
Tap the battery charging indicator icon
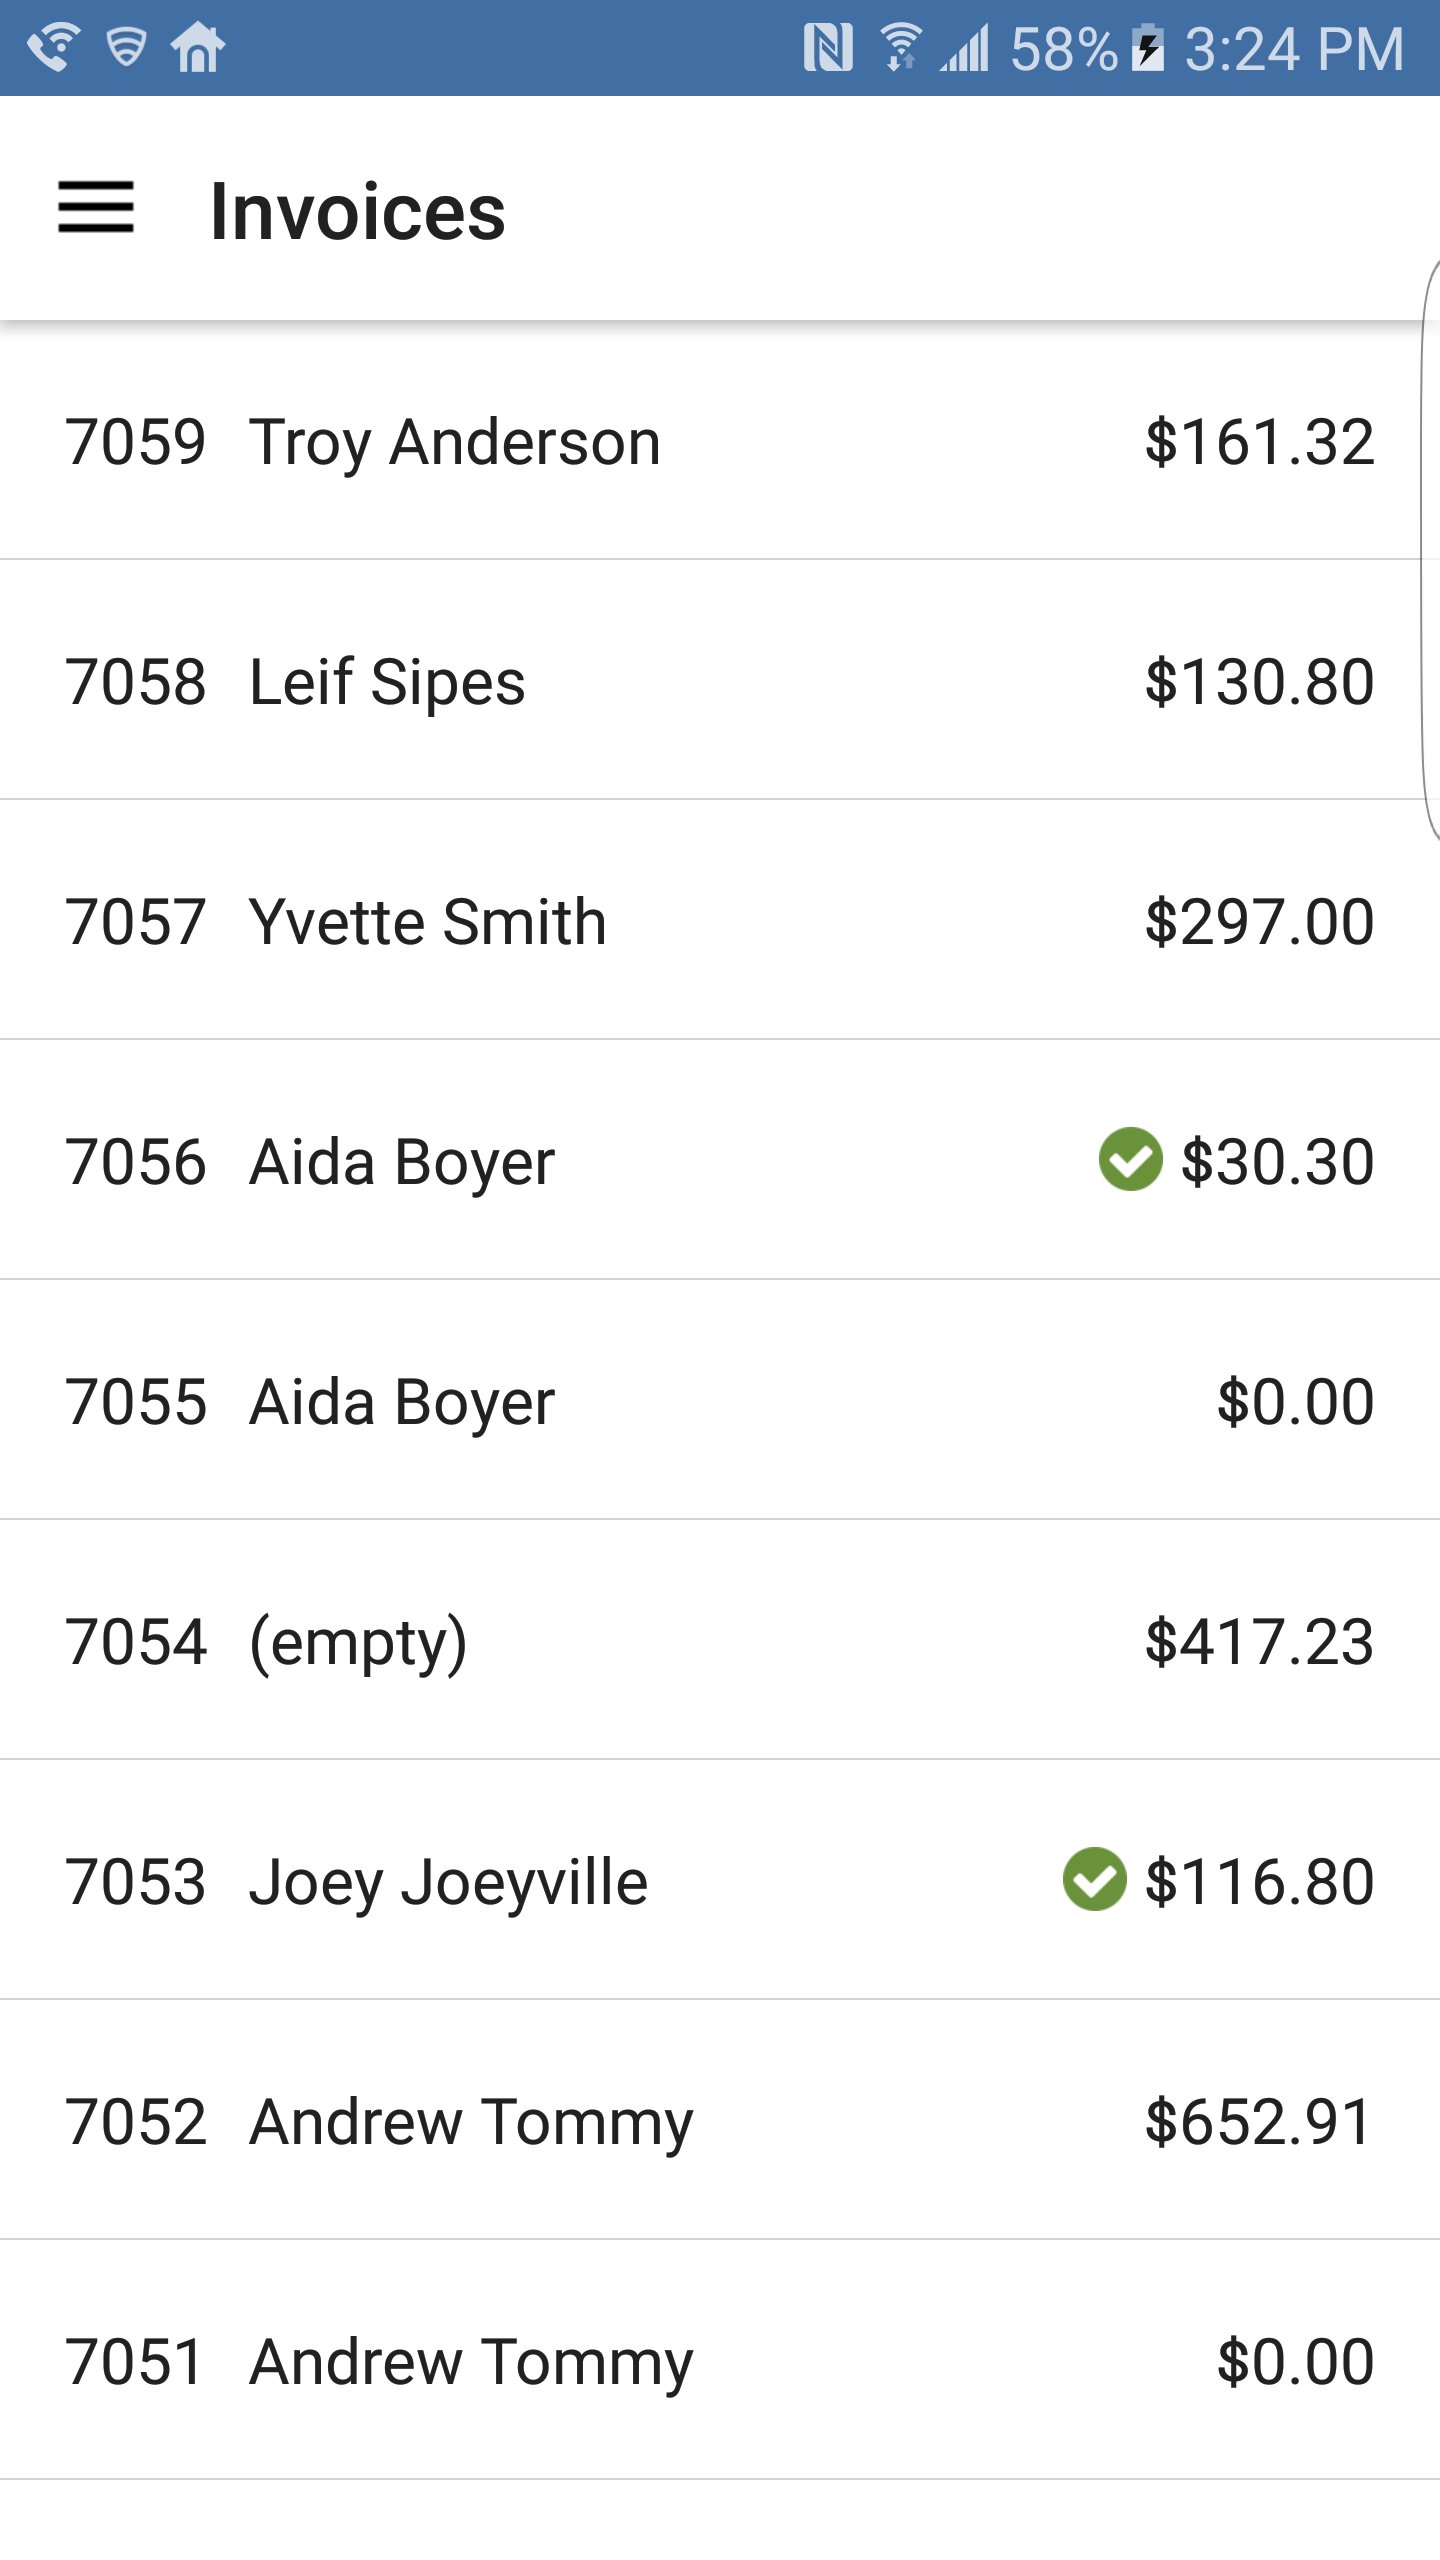(1148, 48)
